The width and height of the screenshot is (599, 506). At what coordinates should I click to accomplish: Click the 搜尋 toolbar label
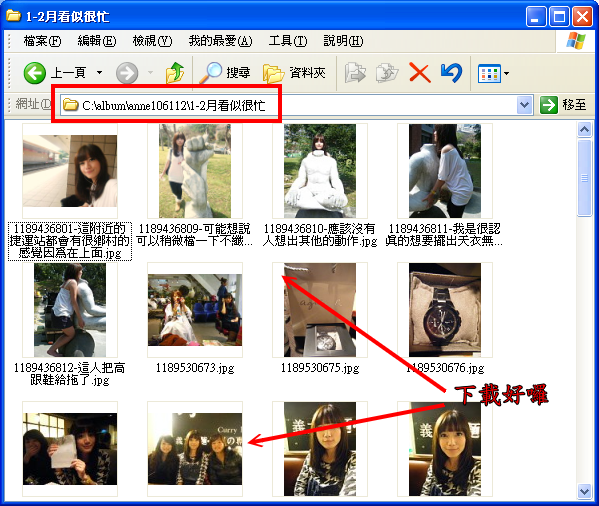[238, 73]
